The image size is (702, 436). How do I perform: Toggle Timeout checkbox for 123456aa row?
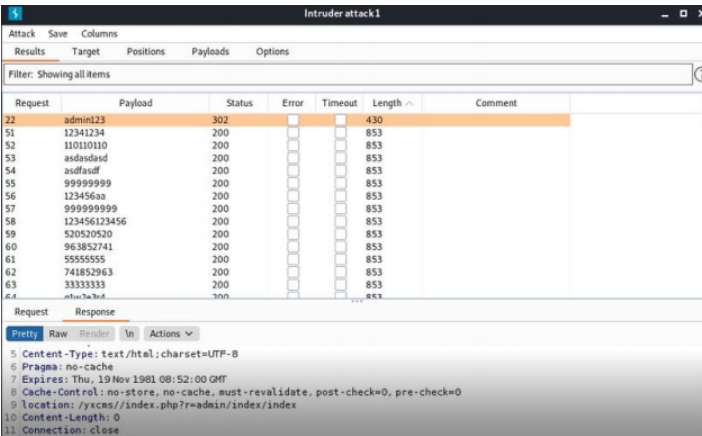340,196
